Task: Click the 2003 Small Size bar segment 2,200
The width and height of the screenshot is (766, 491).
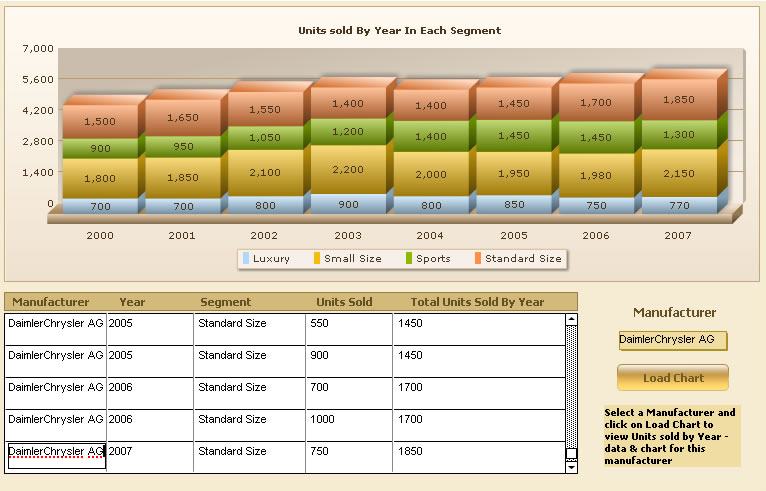Action: (x=348, y=170)
